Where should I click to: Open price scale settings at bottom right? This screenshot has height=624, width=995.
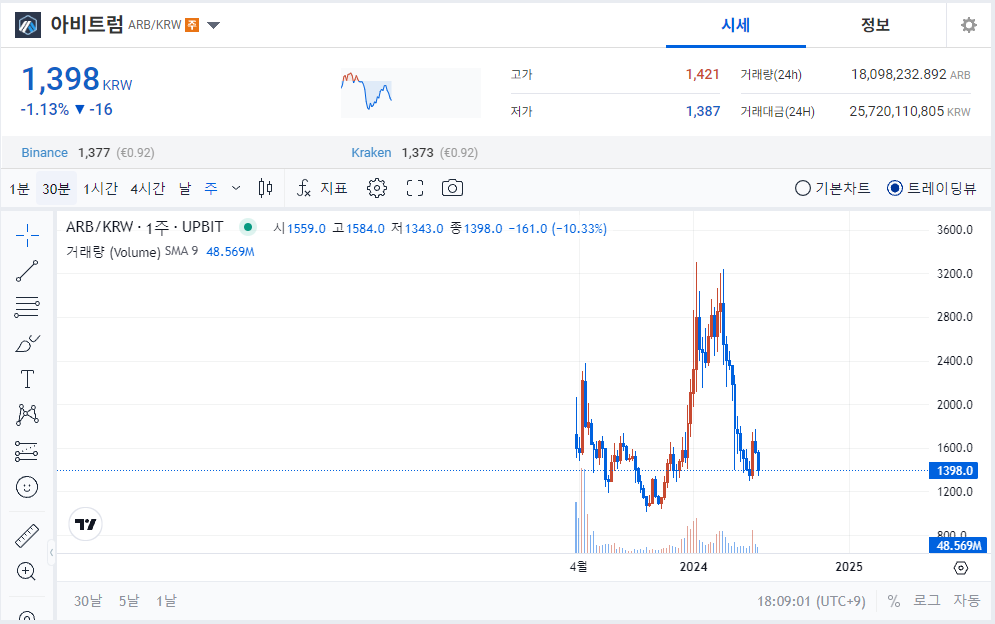pyautogui.click(x=961, y=568)
